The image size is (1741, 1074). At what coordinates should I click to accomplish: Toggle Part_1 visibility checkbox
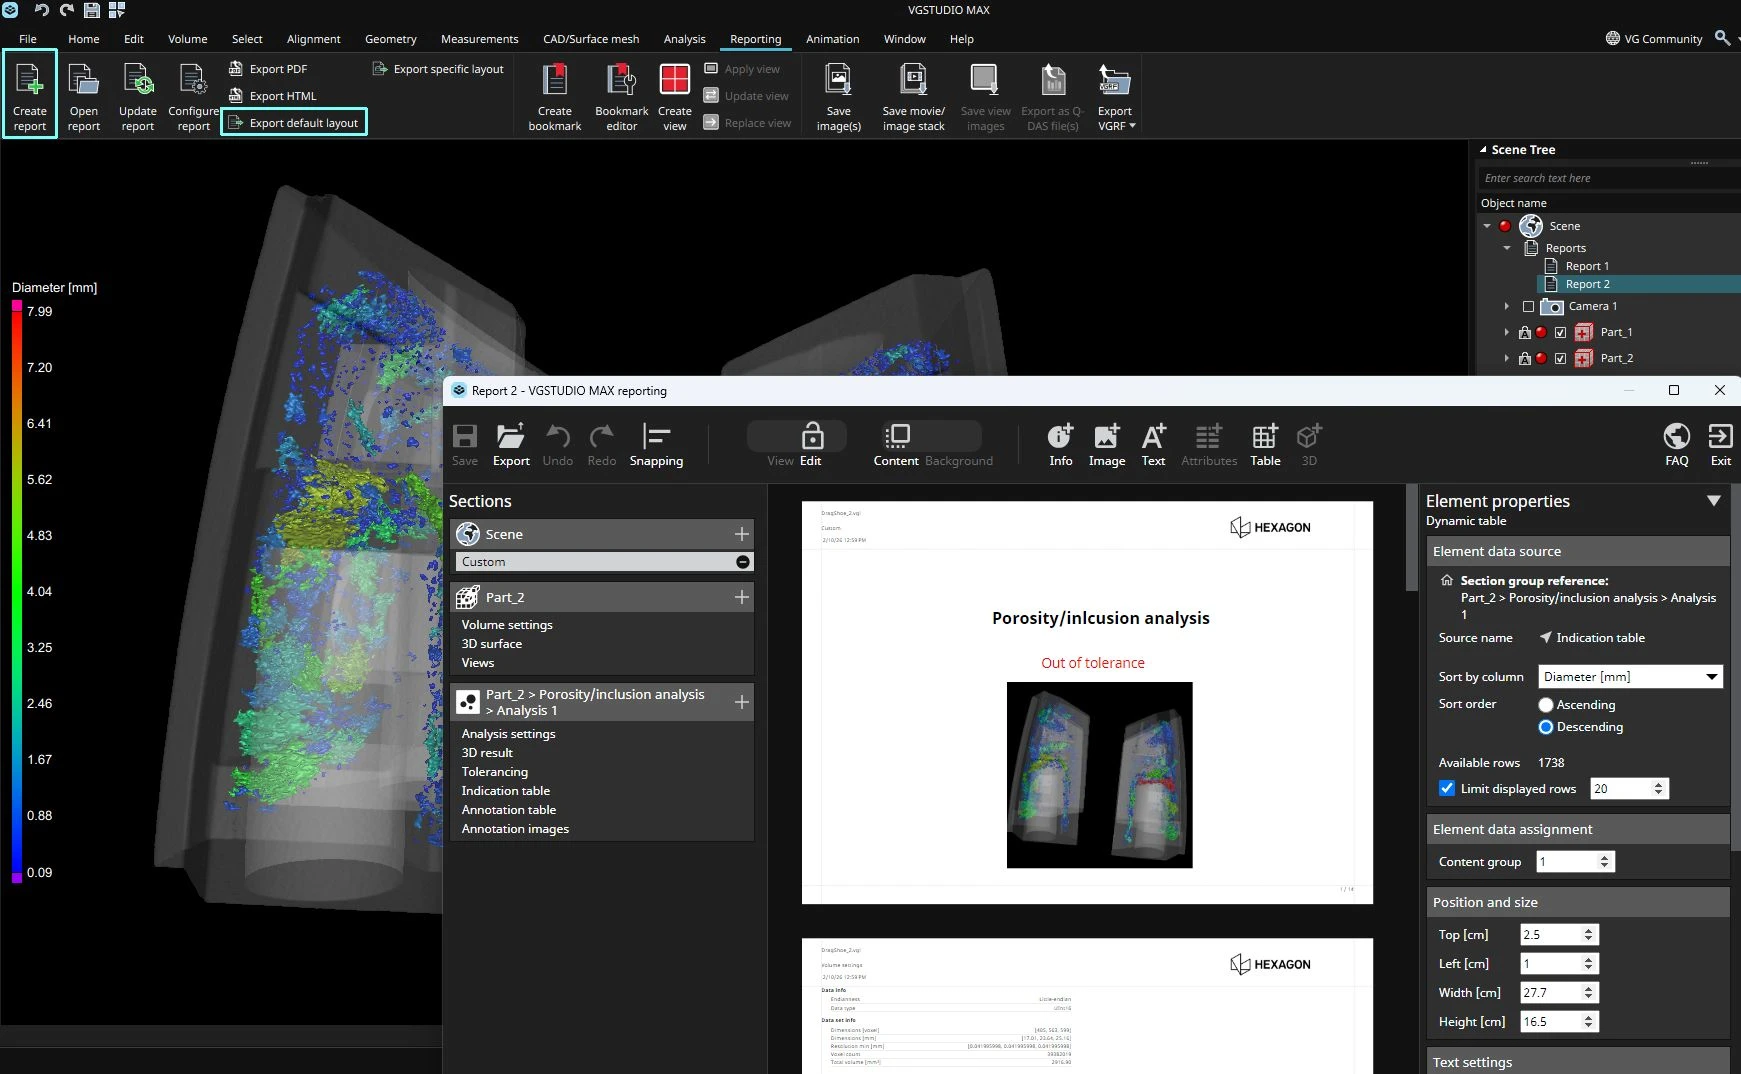pyautogui.click(x=1560, y=332)
